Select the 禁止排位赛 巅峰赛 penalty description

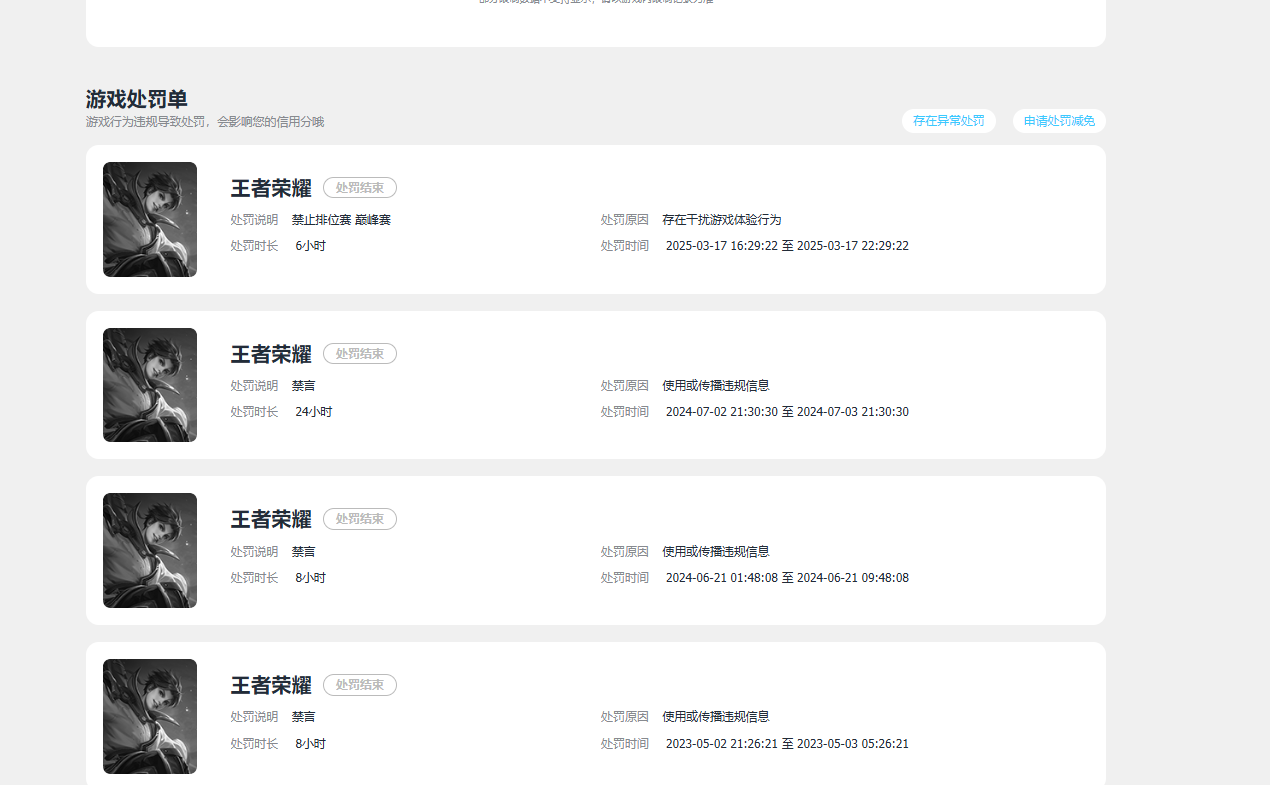[341, 220]
